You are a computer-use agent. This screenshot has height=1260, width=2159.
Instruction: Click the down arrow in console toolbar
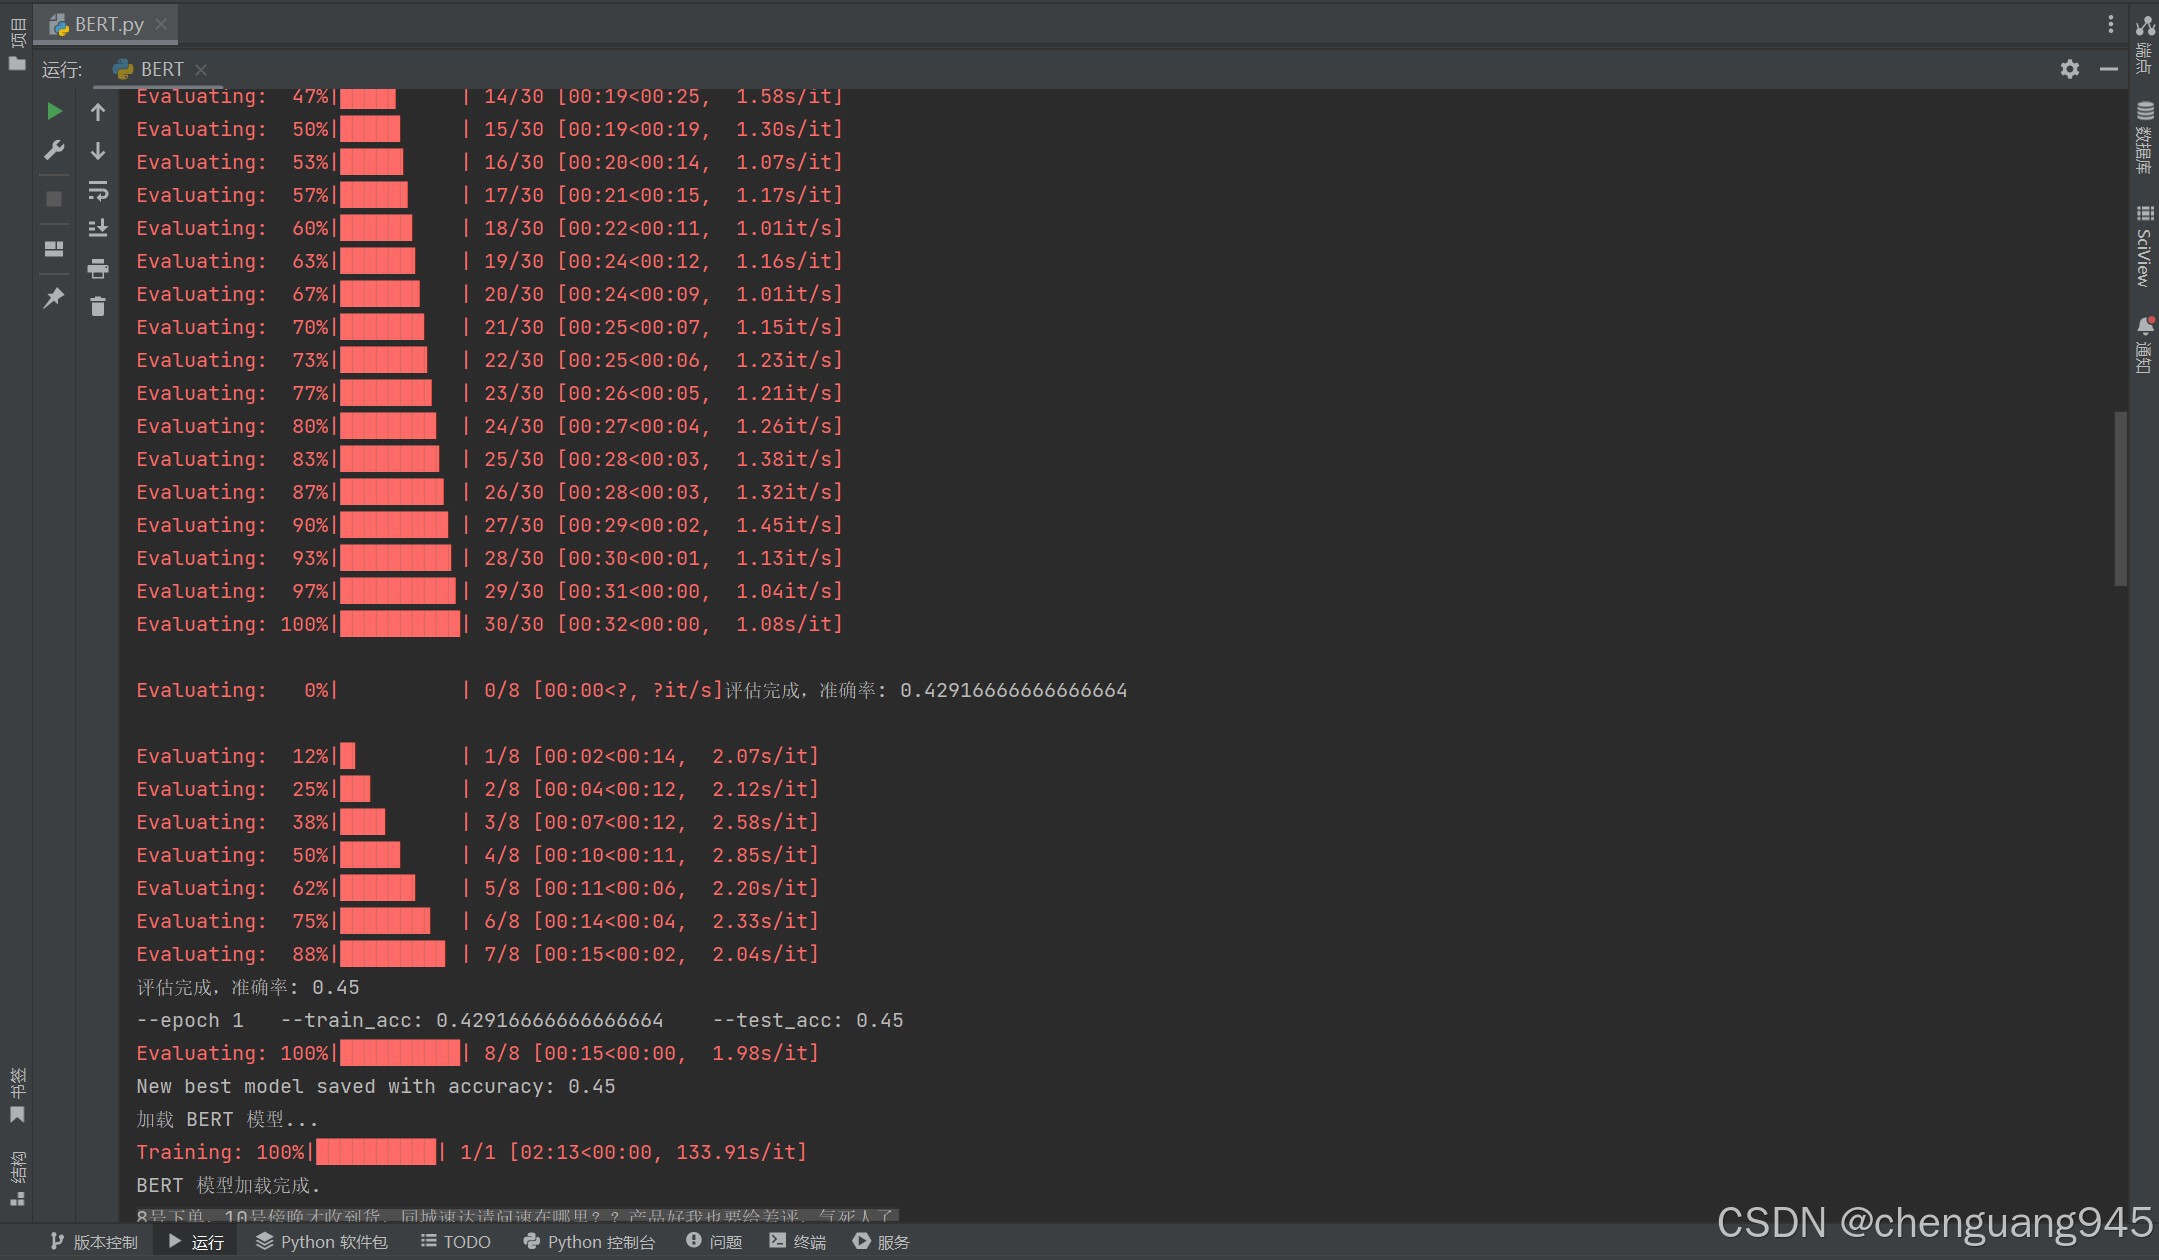tap(98, 151)
